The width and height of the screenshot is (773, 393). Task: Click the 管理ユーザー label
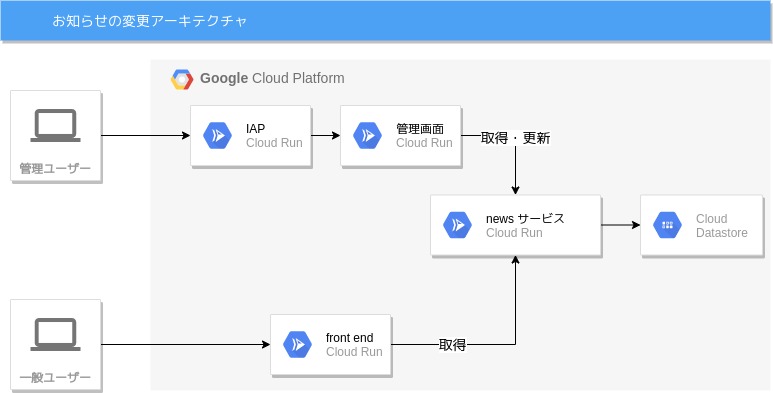(x=55, y=169)
